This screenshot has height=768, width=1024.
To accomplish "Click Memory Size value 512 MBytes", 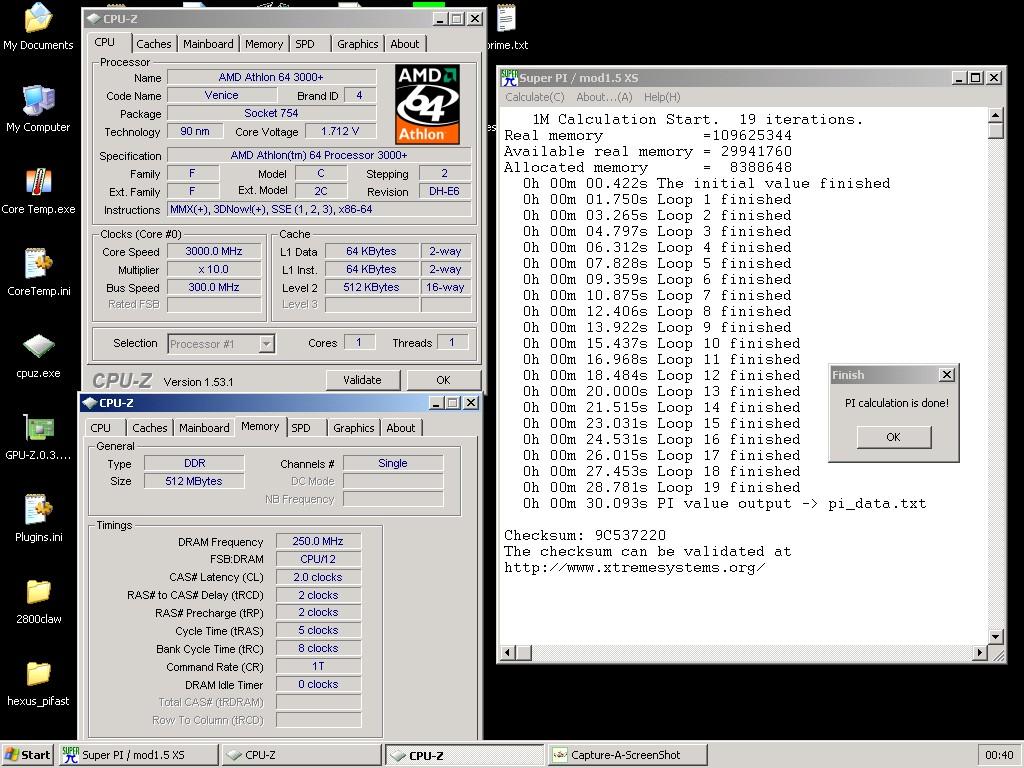I will 194,481.
